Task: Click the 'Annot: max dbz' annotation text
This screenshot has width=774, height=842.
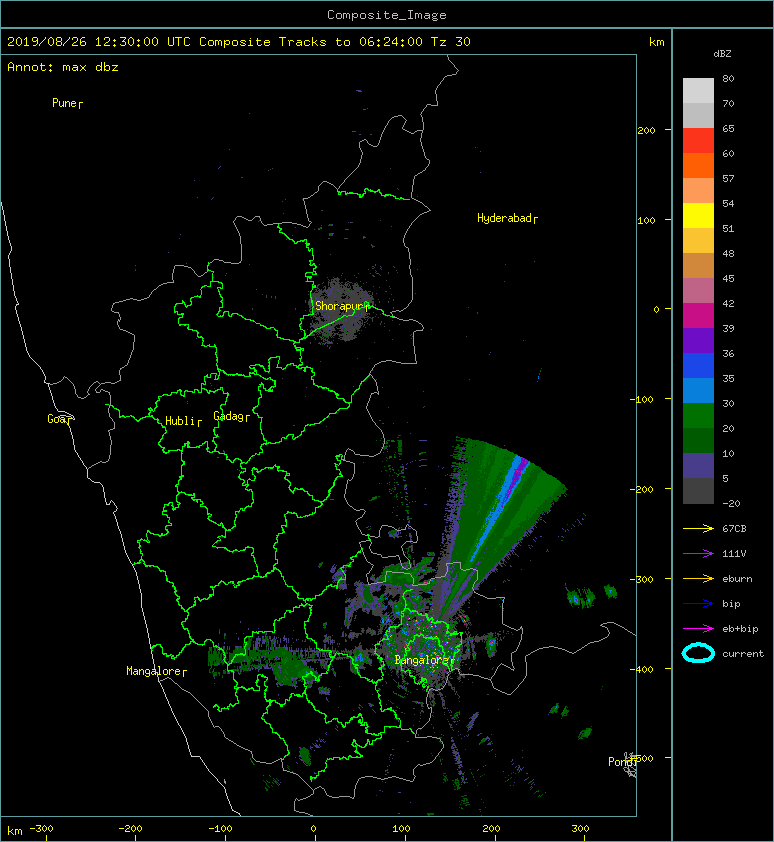Action: coord(63,67)
